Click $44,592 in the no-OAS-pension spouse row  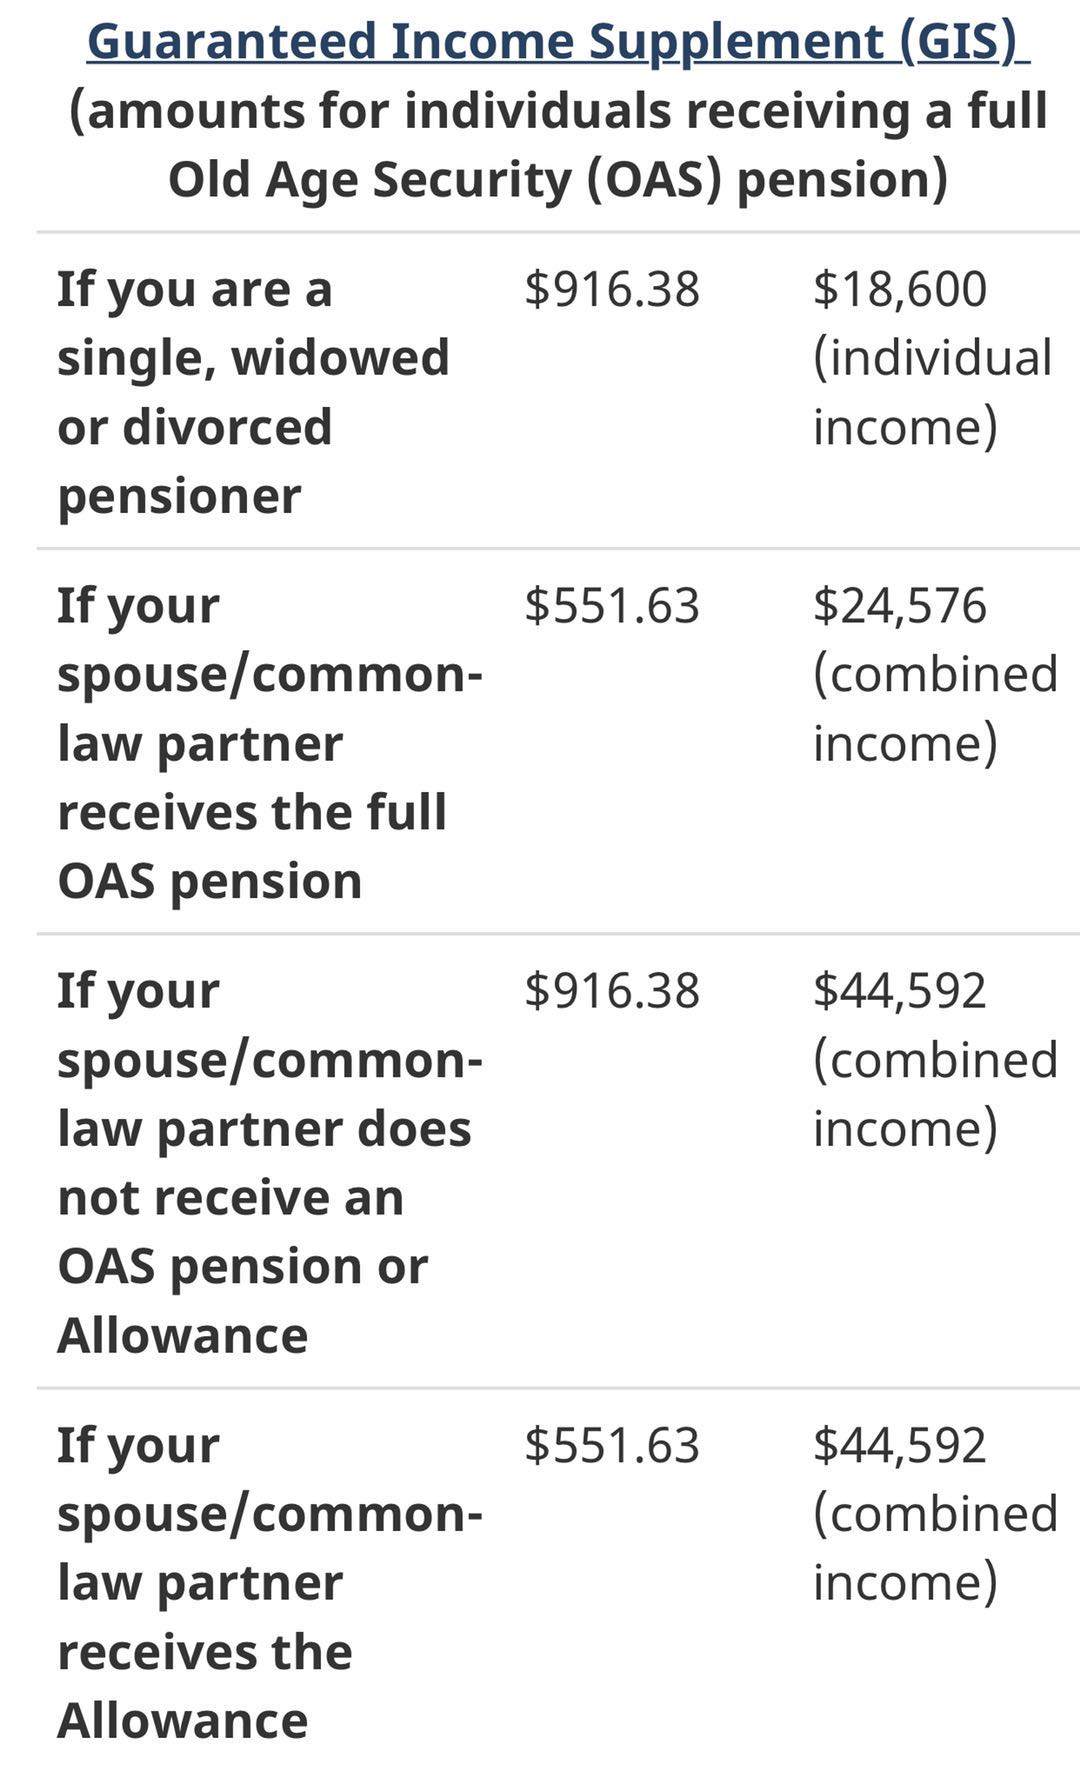(x=899, y=991)
